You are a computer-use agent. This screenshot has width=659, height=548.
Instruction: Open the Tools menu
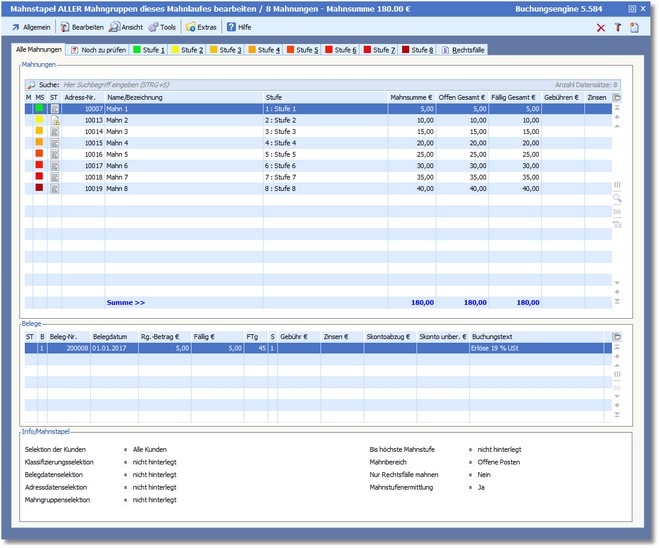162,27
